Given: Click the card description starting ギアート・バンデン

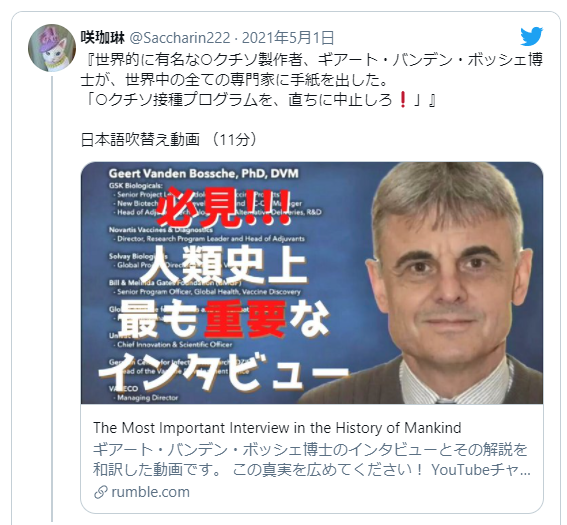Looking at the screenshot, I should point(312,460).
